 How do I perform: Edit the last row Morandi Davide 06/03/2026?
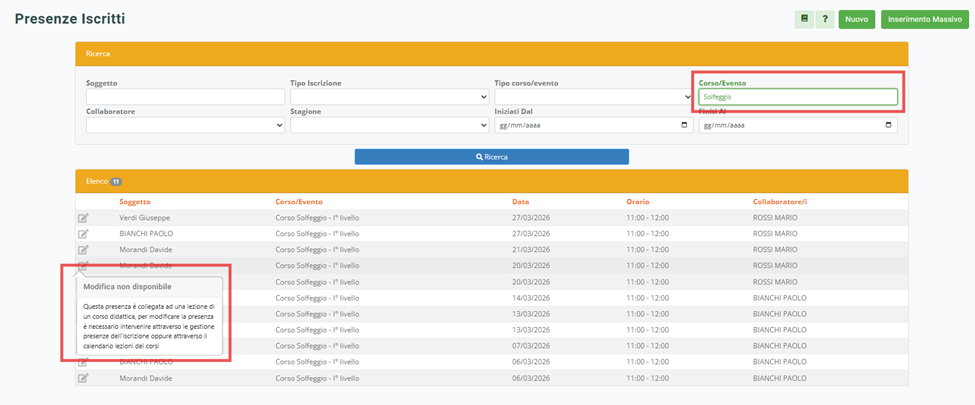[x=83, y=378]
